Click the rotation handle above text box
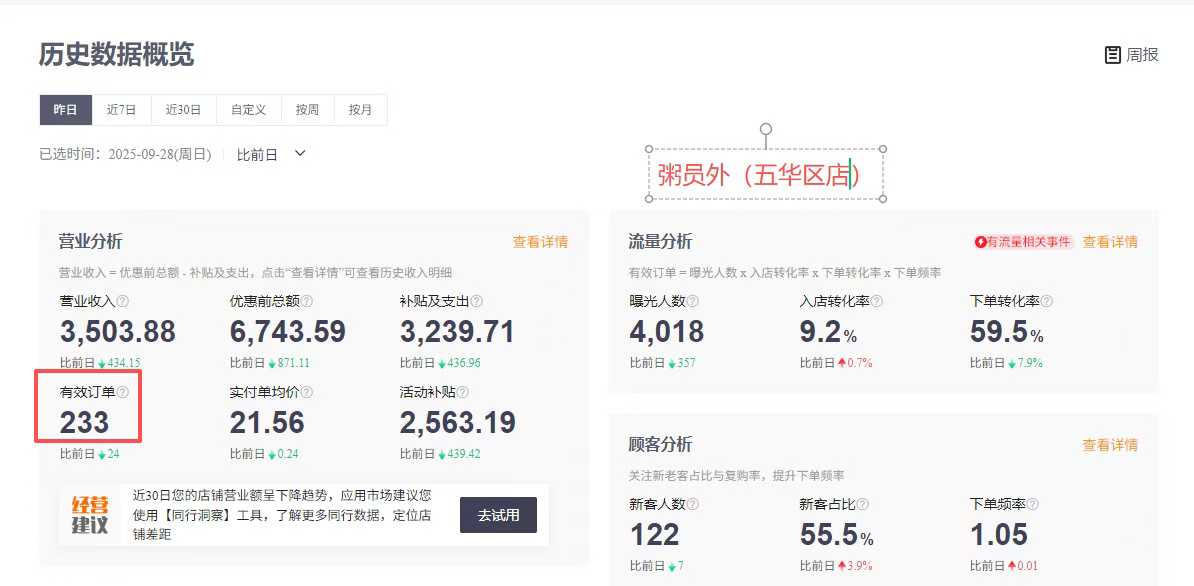Image resolution: width=1194 pixels, height=586 pixels. 766,129
